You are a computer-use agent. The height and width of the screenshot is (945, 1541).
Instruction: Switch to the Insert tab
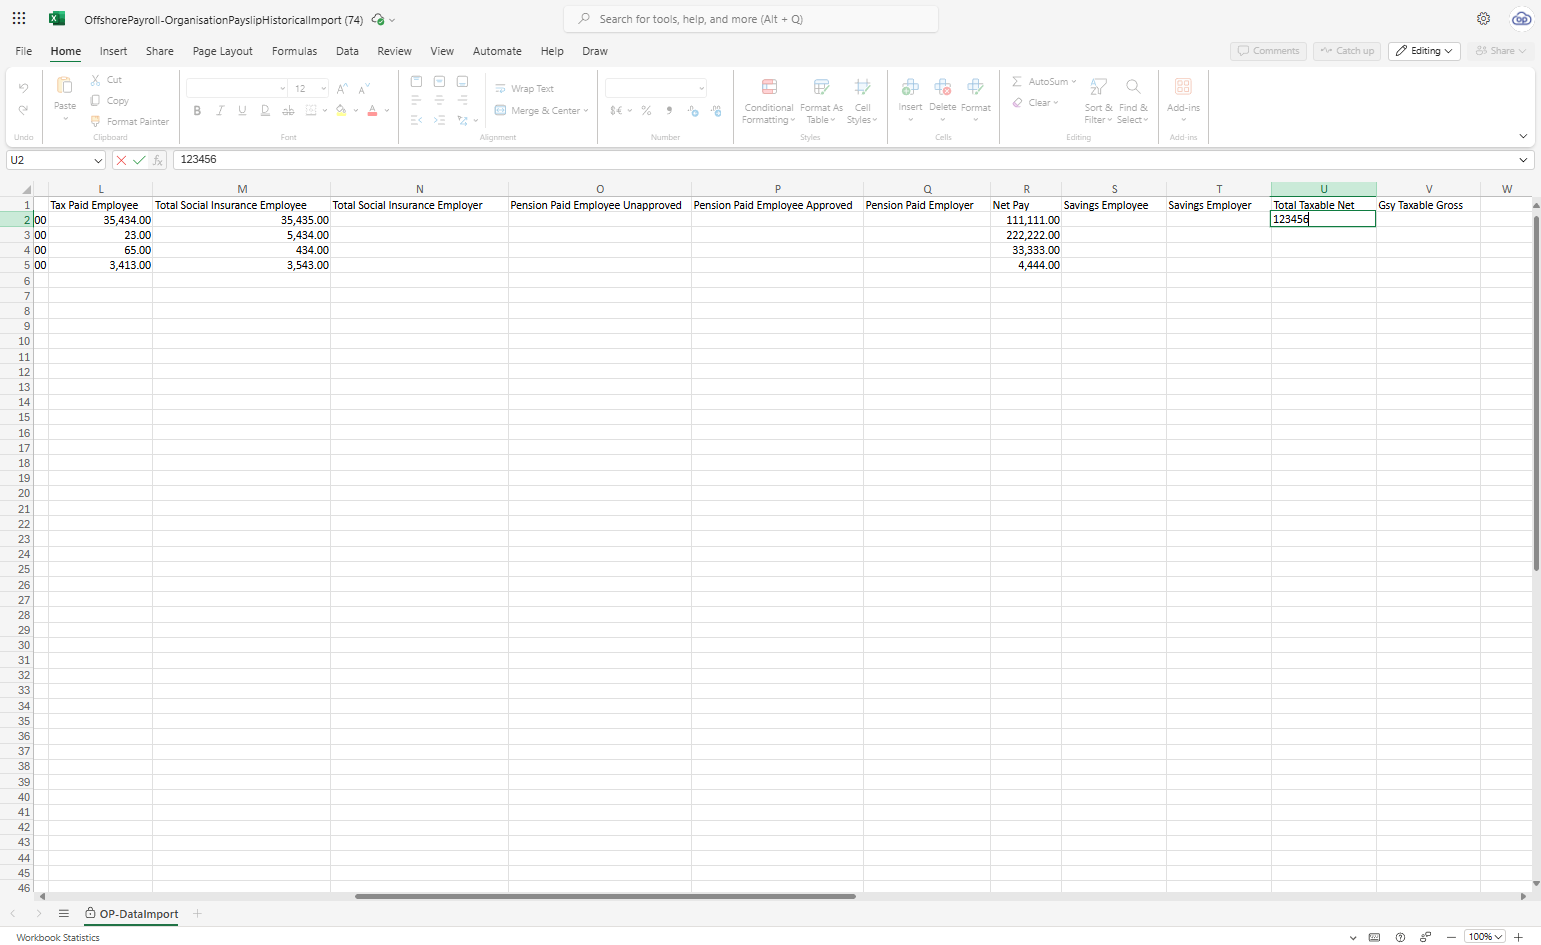(113, 51)
